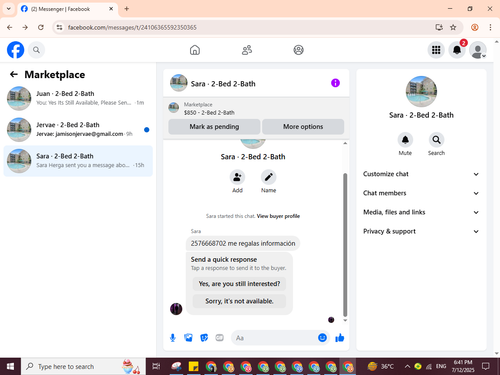
Task: Show hidden system tray icons chevron
Action: pos(407,367)
